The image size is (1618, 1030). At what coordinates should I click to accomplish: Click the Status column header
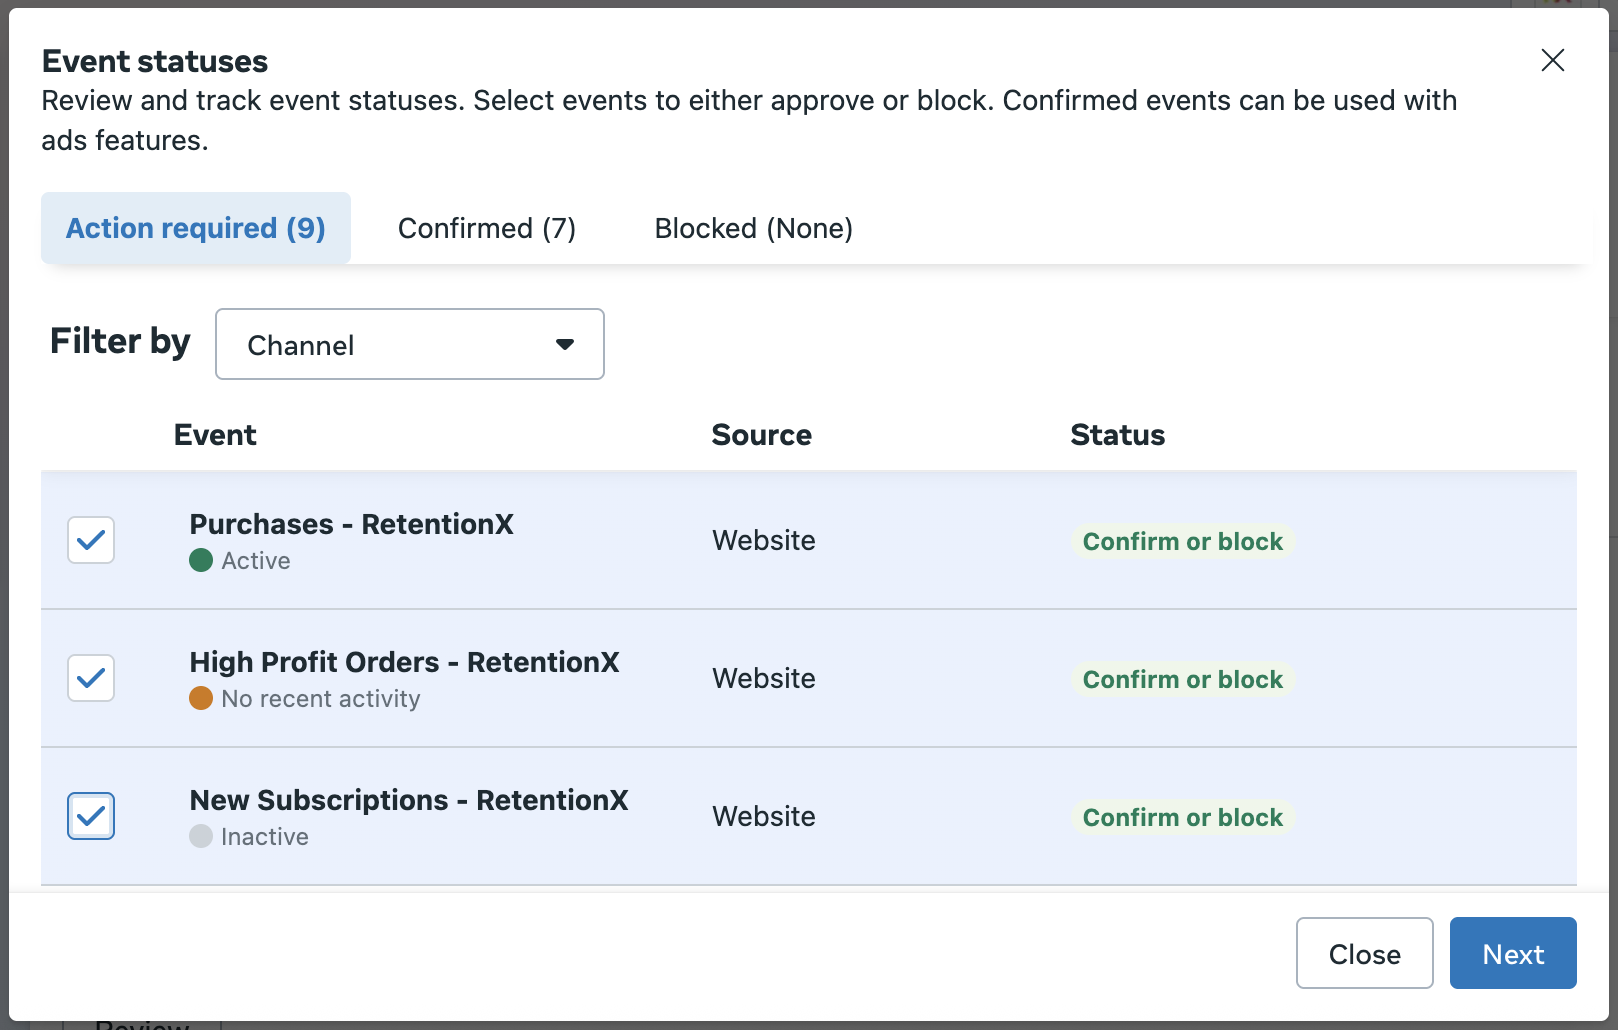(x=1117, y=435)
